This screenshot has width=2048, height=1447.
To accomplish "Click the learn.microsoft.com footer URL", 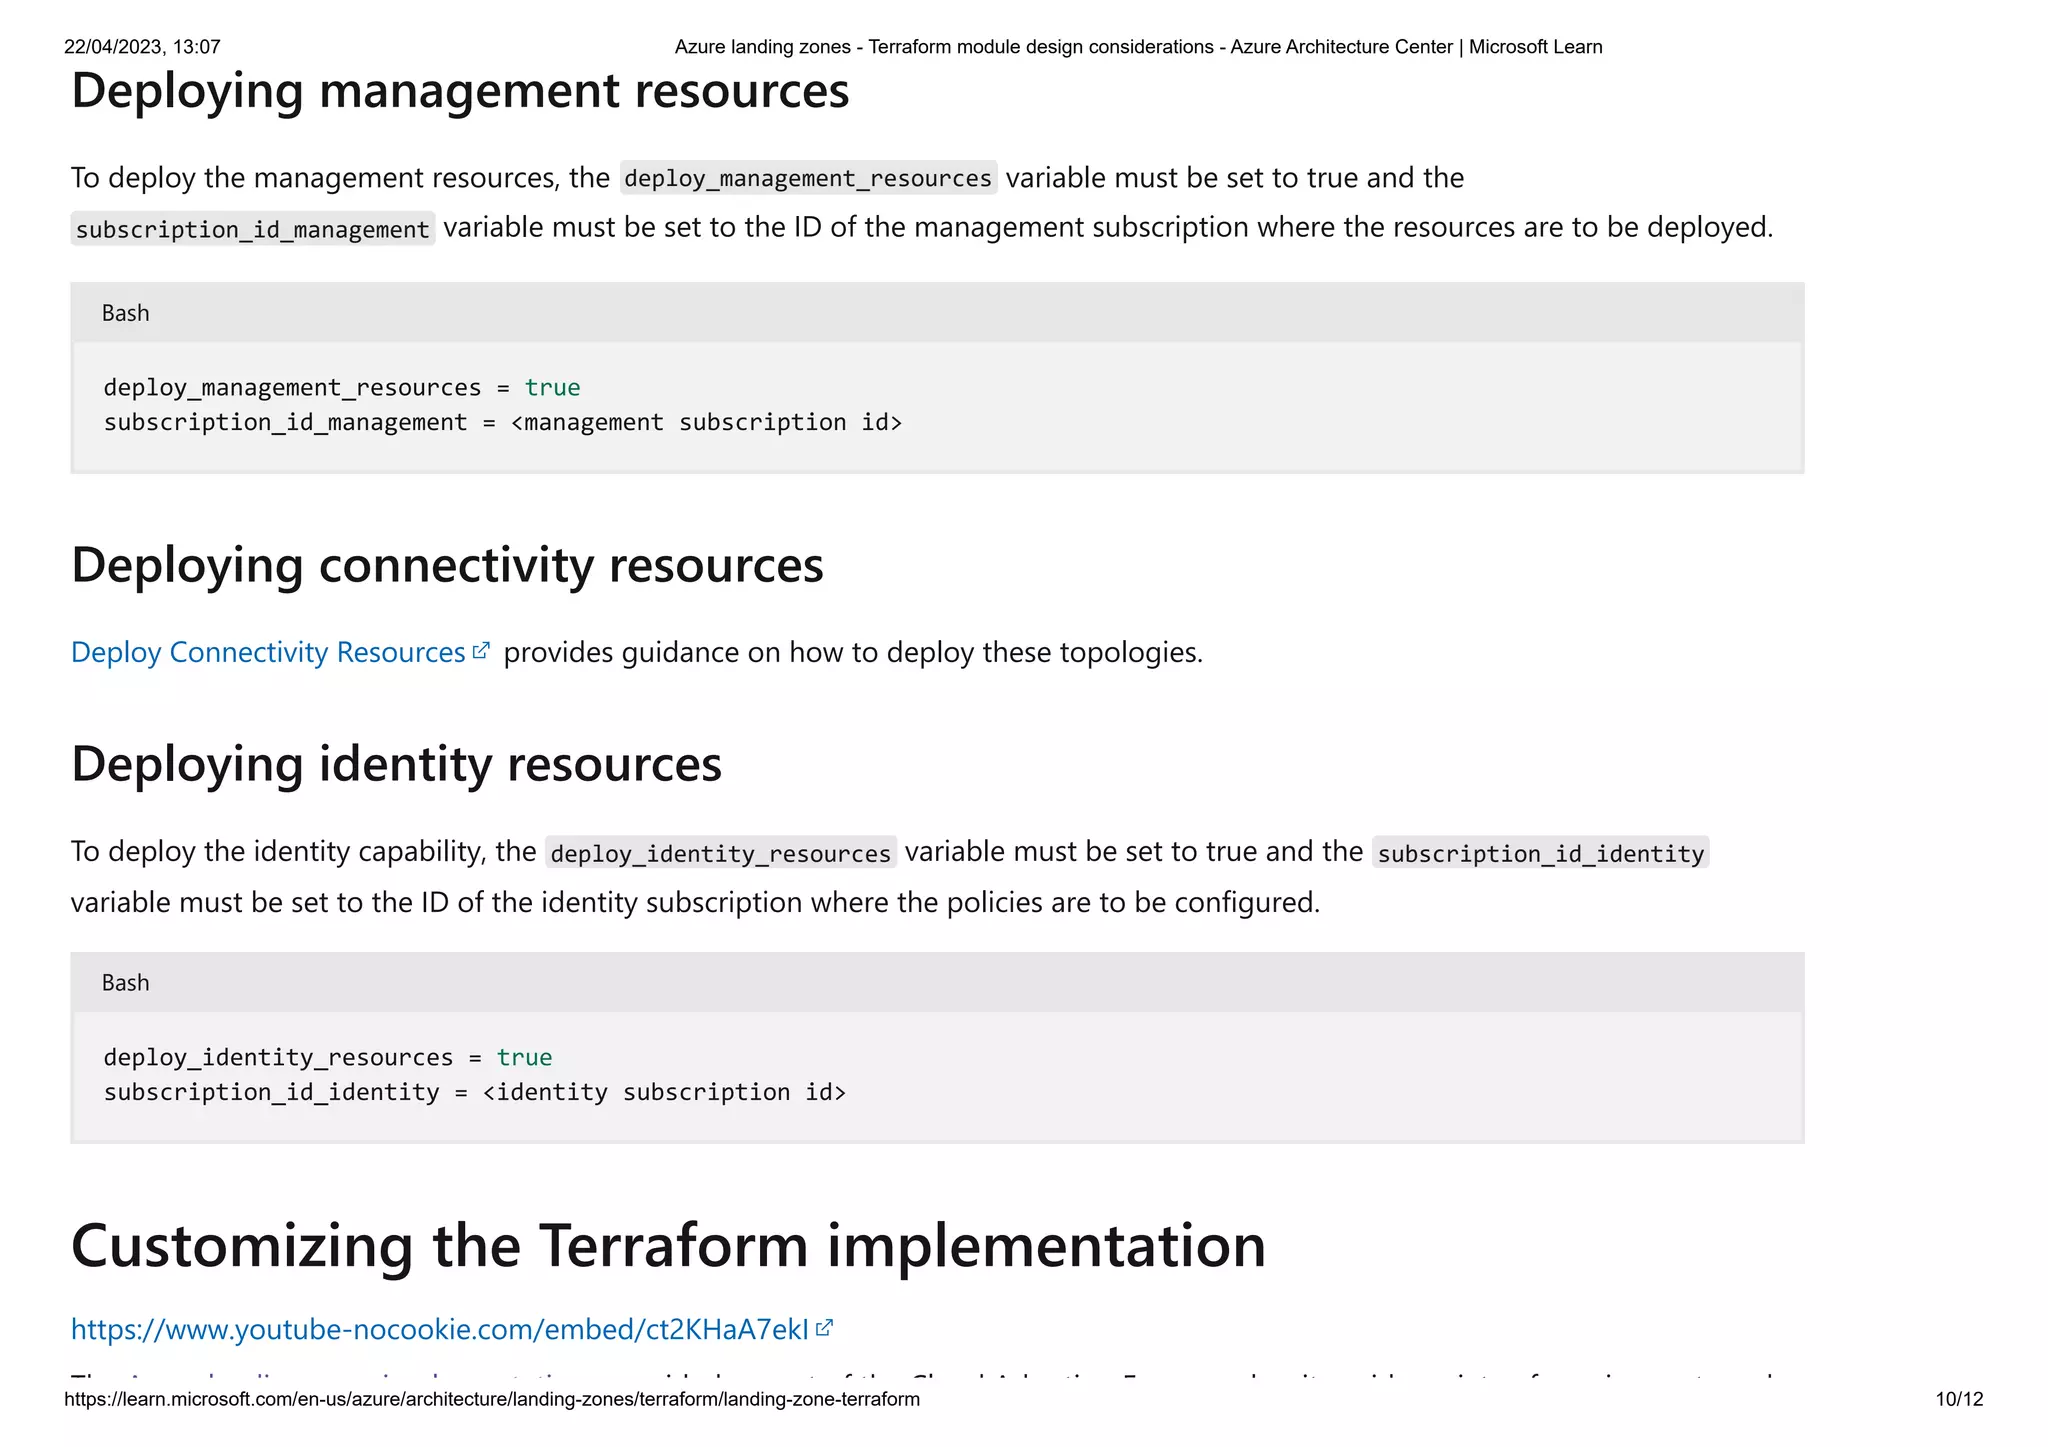I will [x=491, y=1399].
